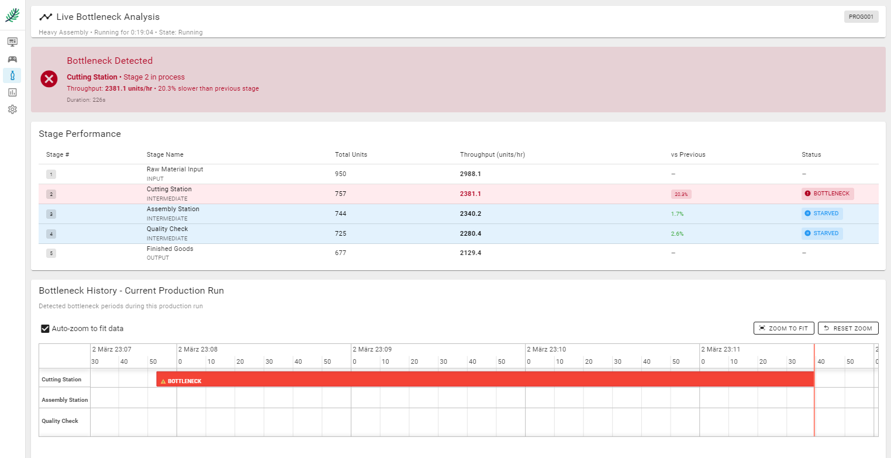Image resolution: width=891 pixels, height=458 pixels.
Task: Click the 20.3% vs Previous badge
Action: (x=681, y=194)
